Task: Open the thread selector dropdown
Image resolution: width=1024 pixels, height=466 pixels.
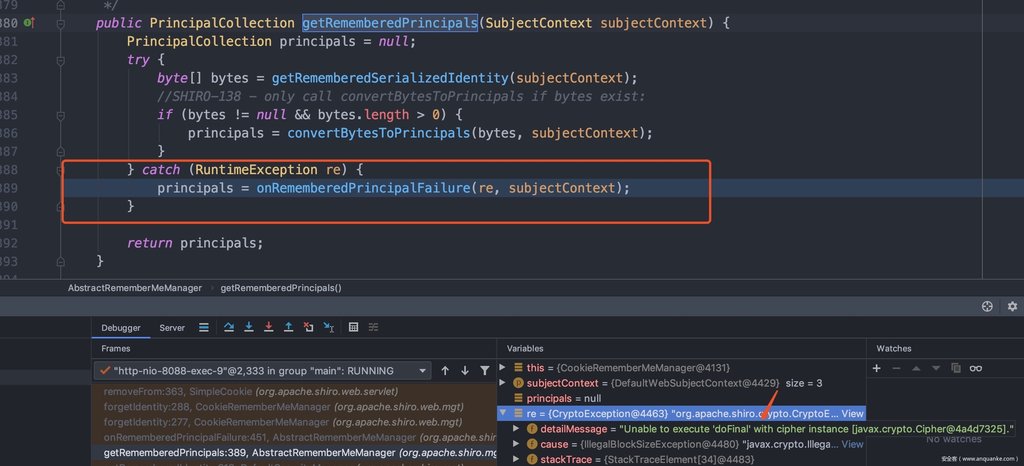Action: coord(263,371)
